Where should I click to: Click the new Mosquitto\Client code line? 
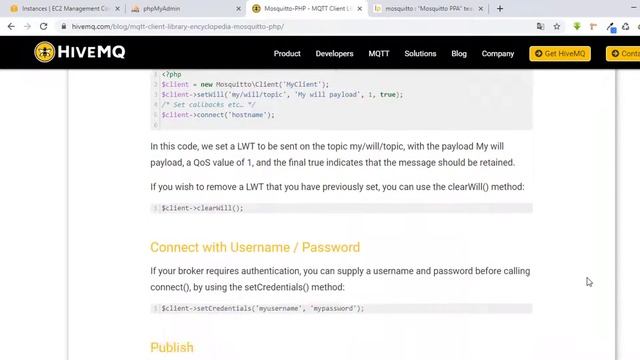click(x=245, y=84)
